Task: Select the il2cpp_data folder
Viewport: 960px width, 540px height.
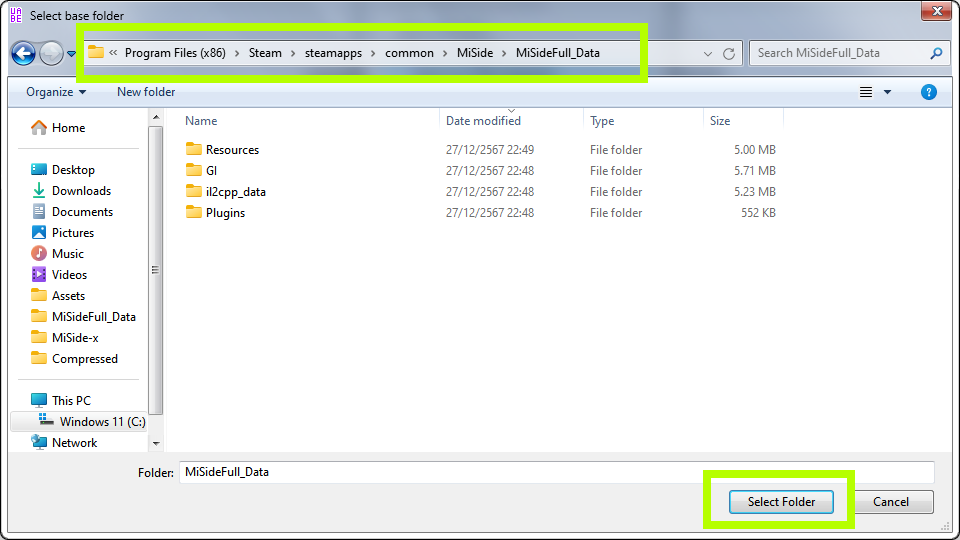Action: (x=225, y=192)
